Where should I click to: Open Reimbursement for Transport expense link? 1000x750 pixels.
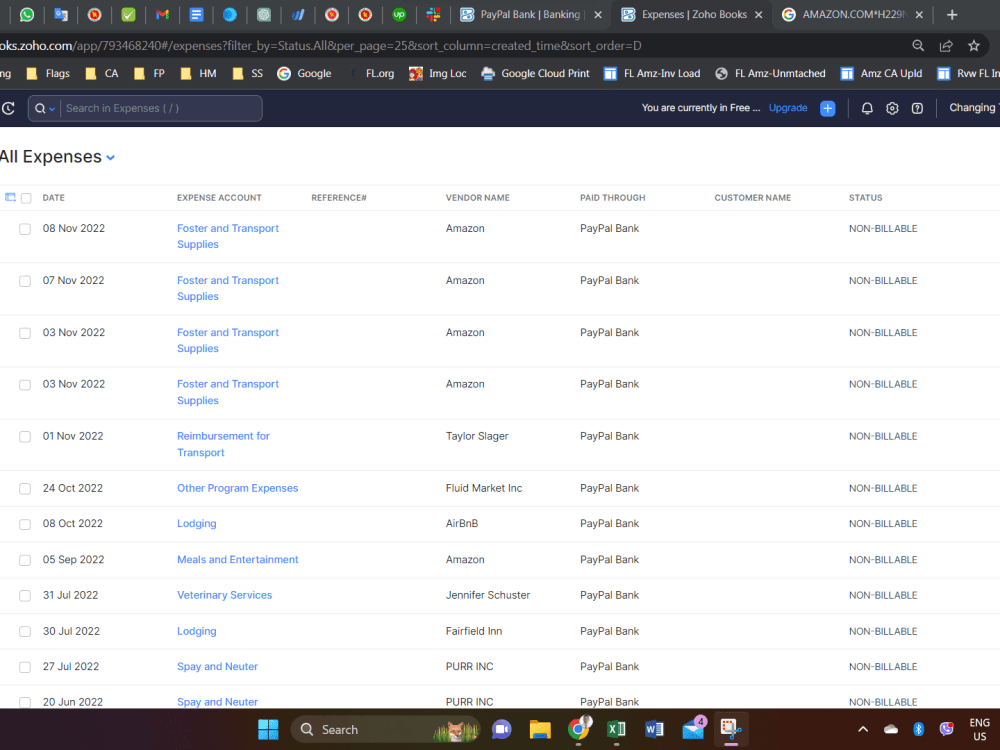coord(223,444)
